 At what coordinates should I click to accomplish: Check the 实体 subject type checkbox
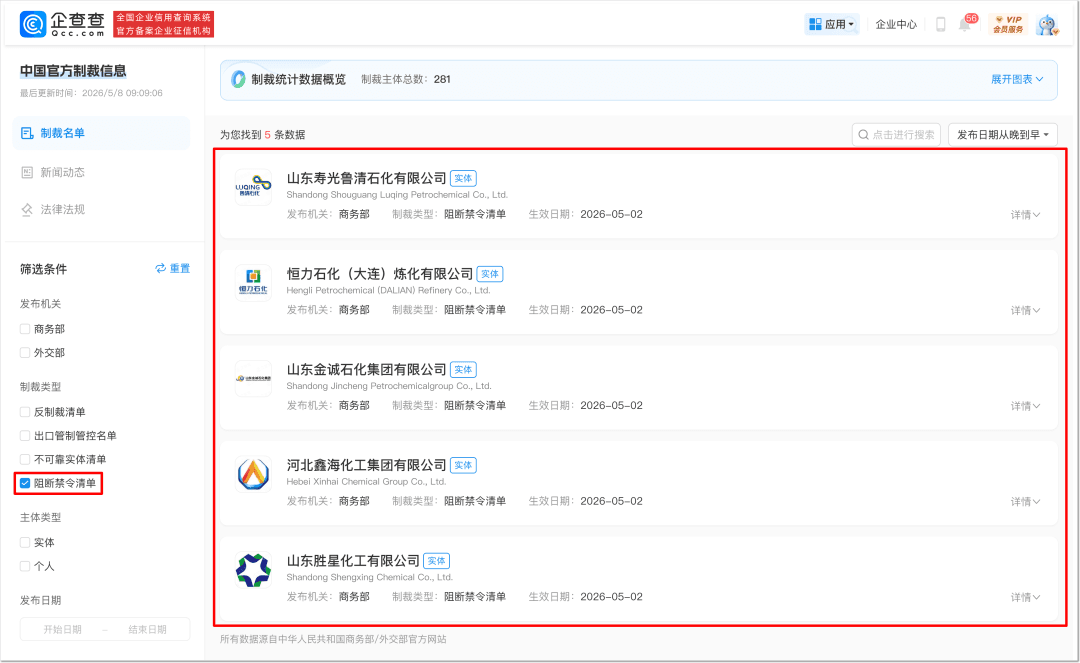[25, 543]
